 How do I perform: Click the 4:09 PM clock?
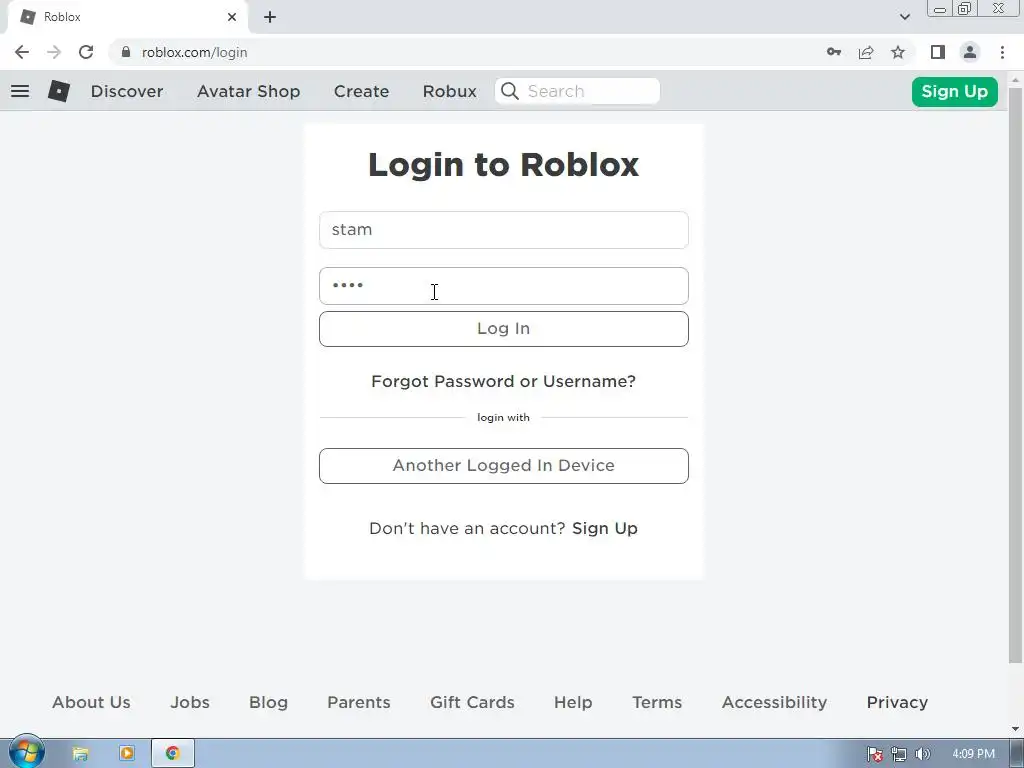point(973,754)
